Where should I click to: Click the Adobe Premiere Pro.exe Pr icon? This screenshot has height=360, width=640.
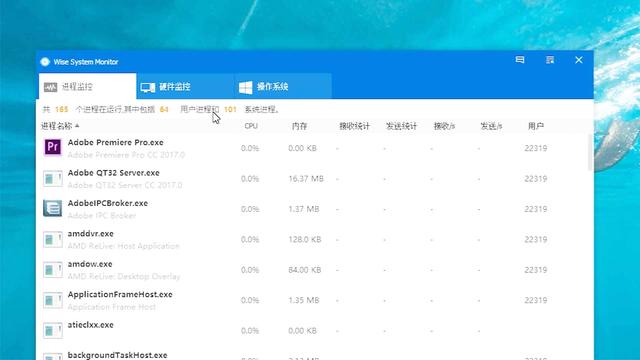[x=53, y=147]
